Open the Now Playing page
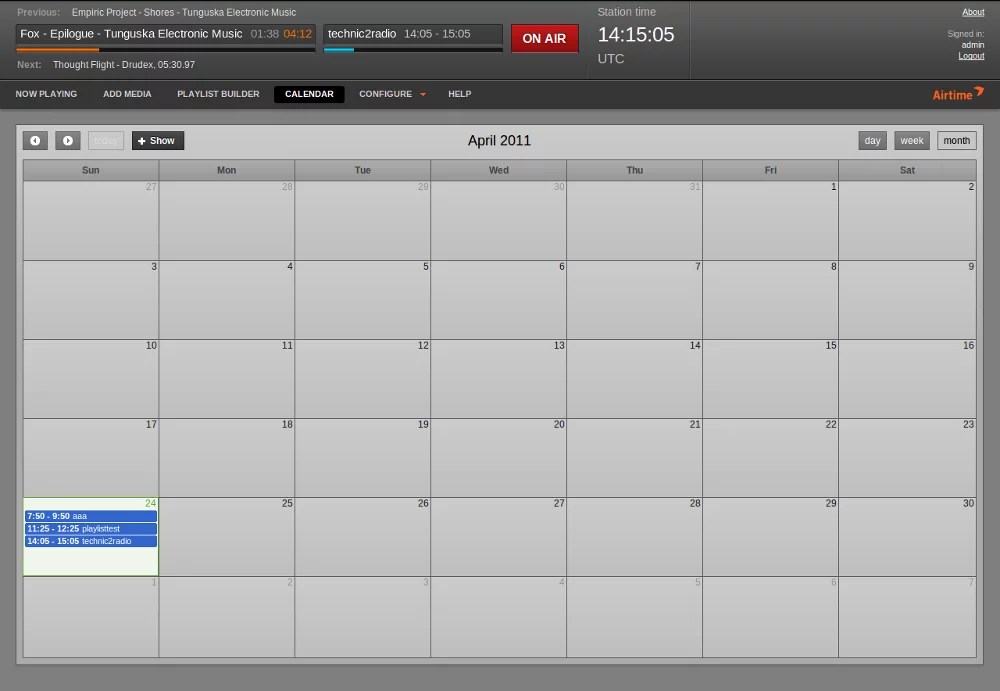Viewport: 1000px width, 691px height. click(46, 94)
